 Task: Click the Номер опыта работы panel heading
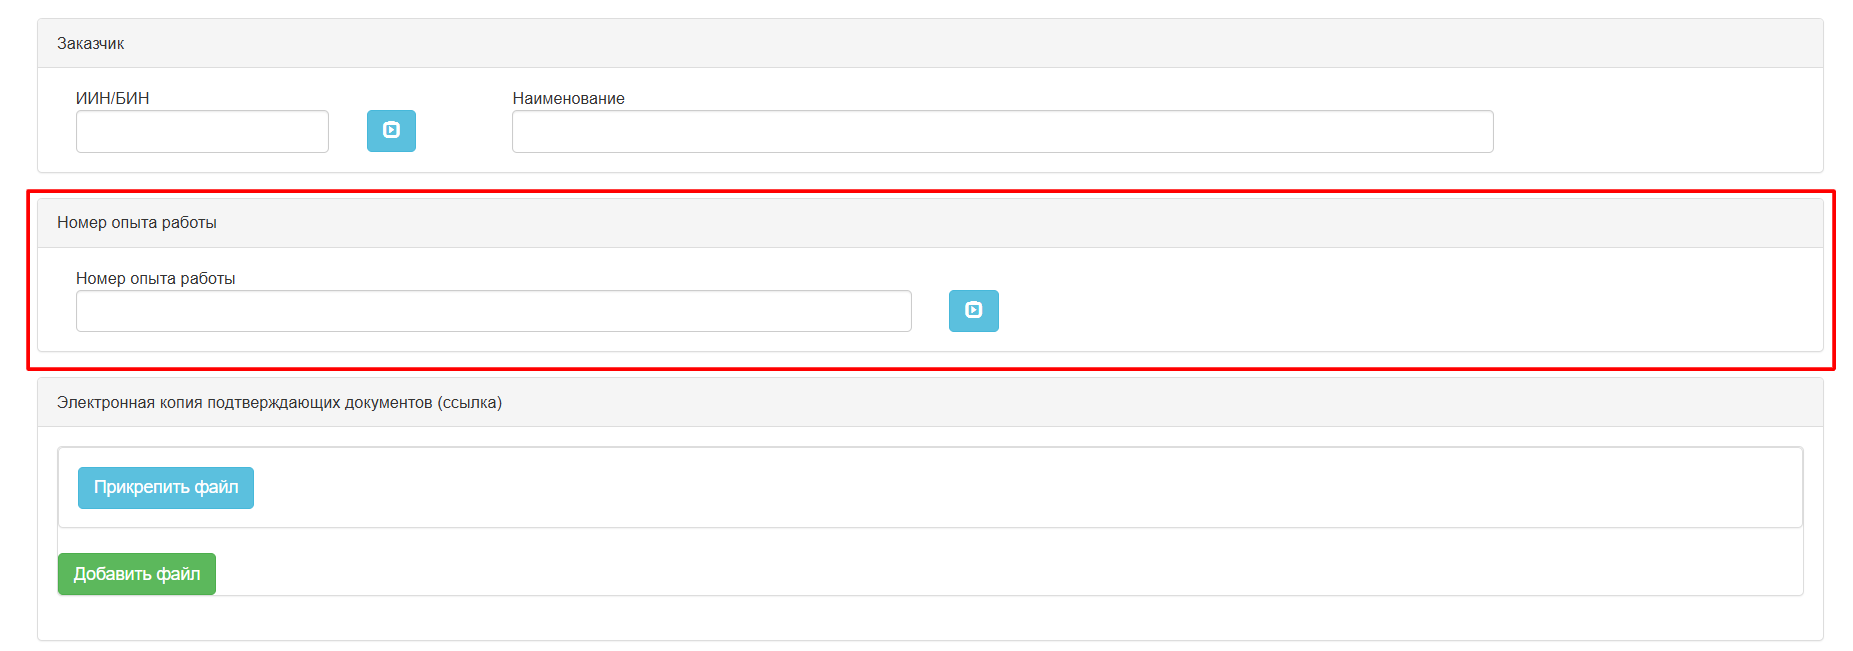click(x=137, y=223)
